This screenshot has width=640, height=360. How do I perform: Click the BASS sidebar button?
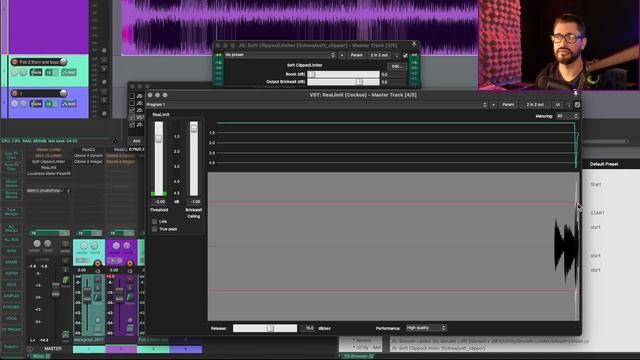tap(11, 251)
